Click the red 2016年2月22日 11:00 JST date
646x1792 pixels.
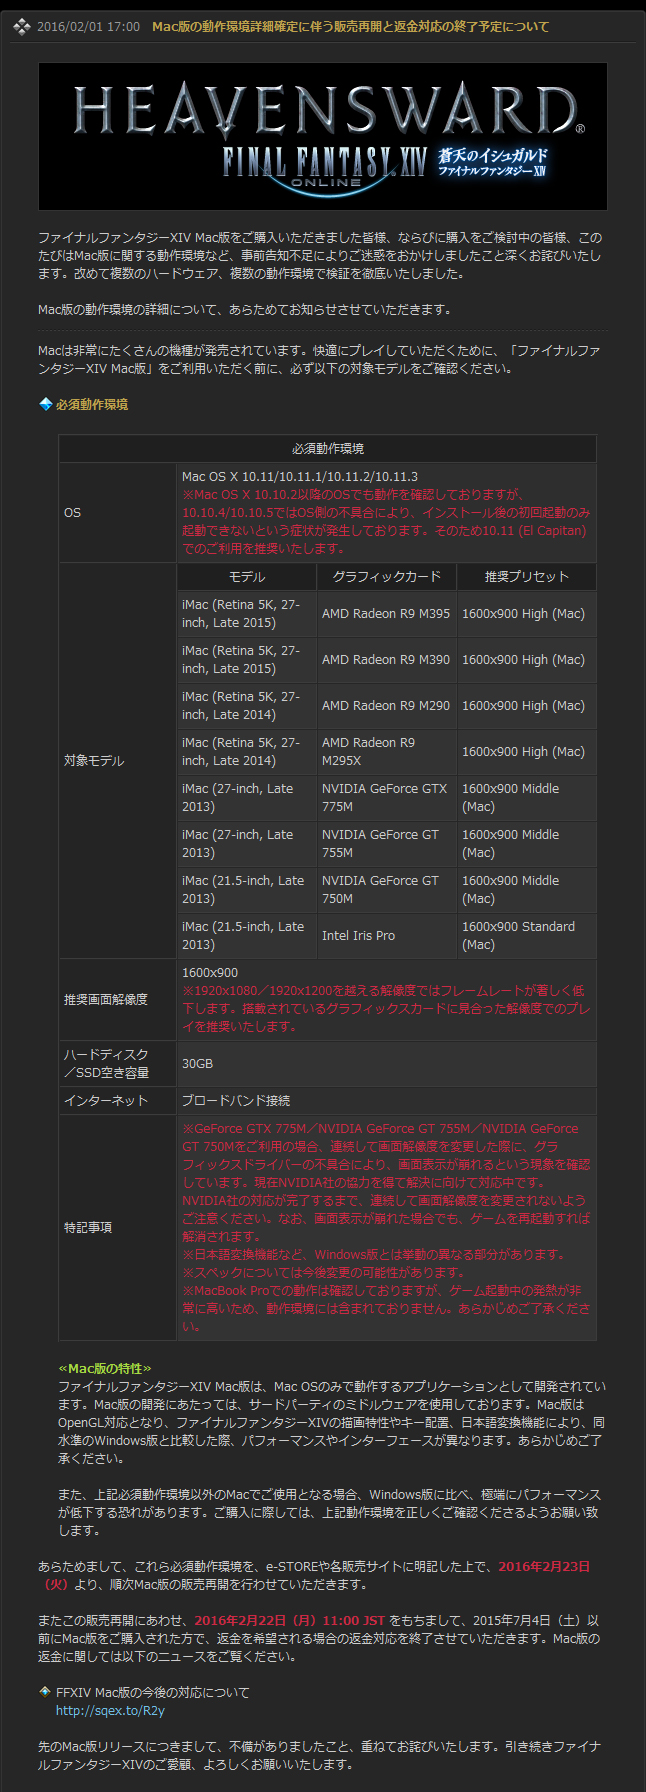point(289,1621)
